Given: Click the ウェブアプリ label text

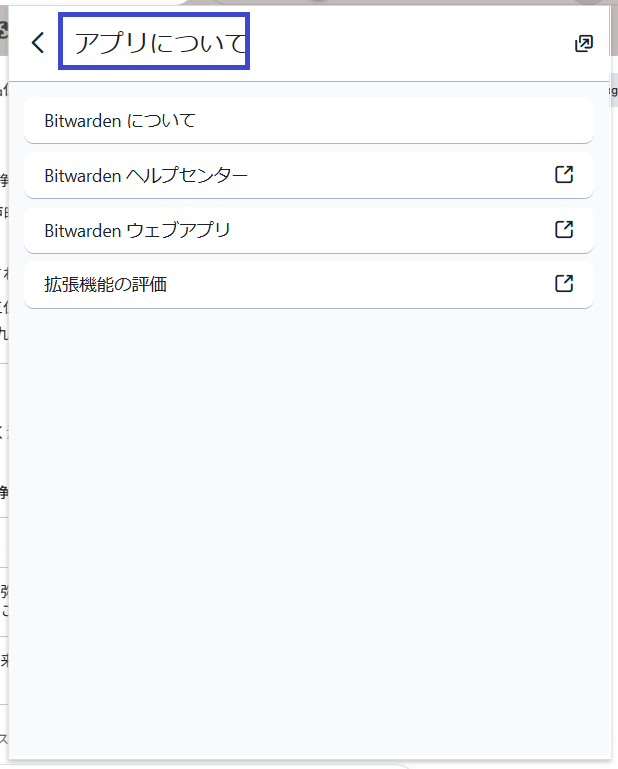Looking at the screenshot, I should (x=178, y=230).
